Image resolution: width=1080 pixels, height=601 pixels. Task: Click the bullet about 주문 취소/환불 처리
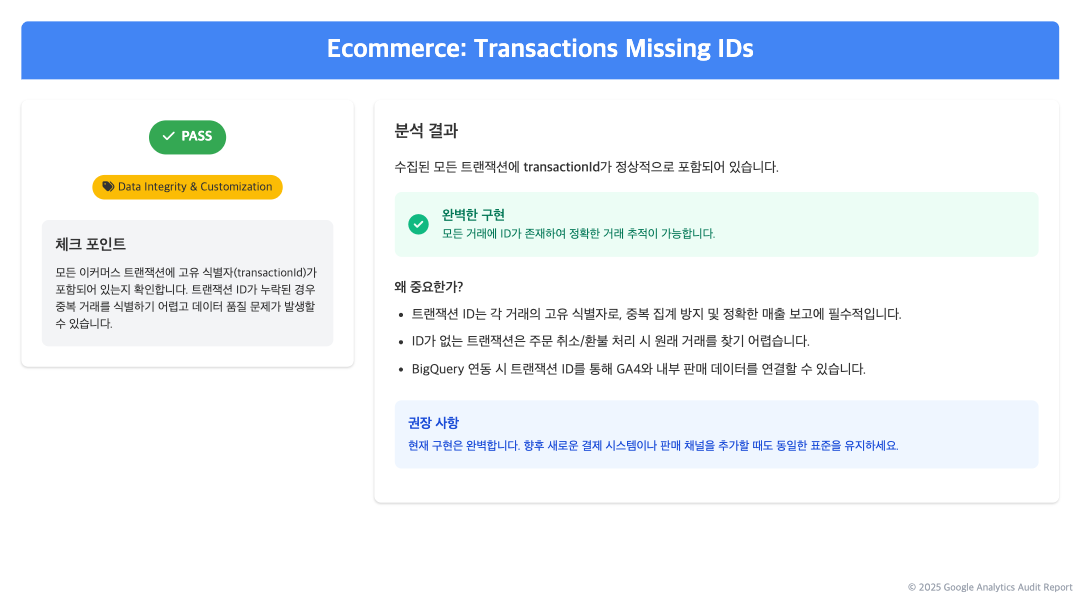610,341
